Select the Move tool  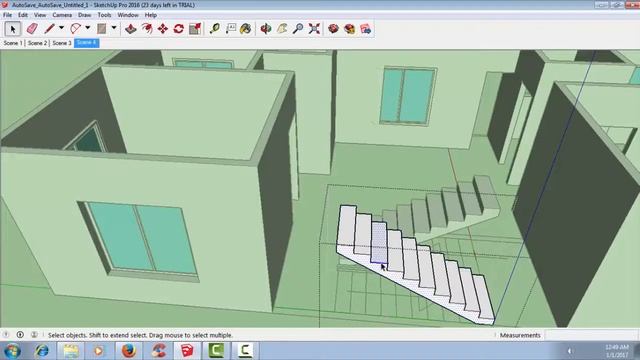163,29
